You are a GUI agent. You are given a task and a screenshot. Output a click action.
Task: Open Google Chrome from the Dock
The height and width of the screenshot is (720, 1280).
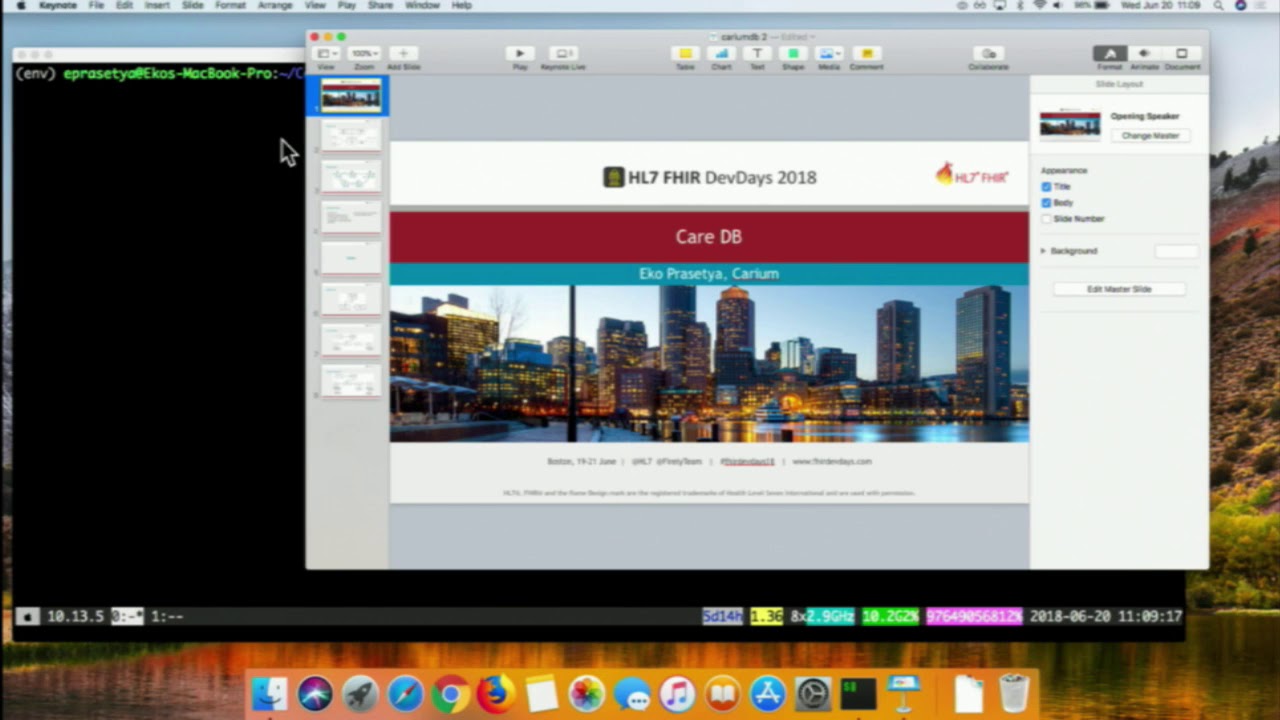451,693
